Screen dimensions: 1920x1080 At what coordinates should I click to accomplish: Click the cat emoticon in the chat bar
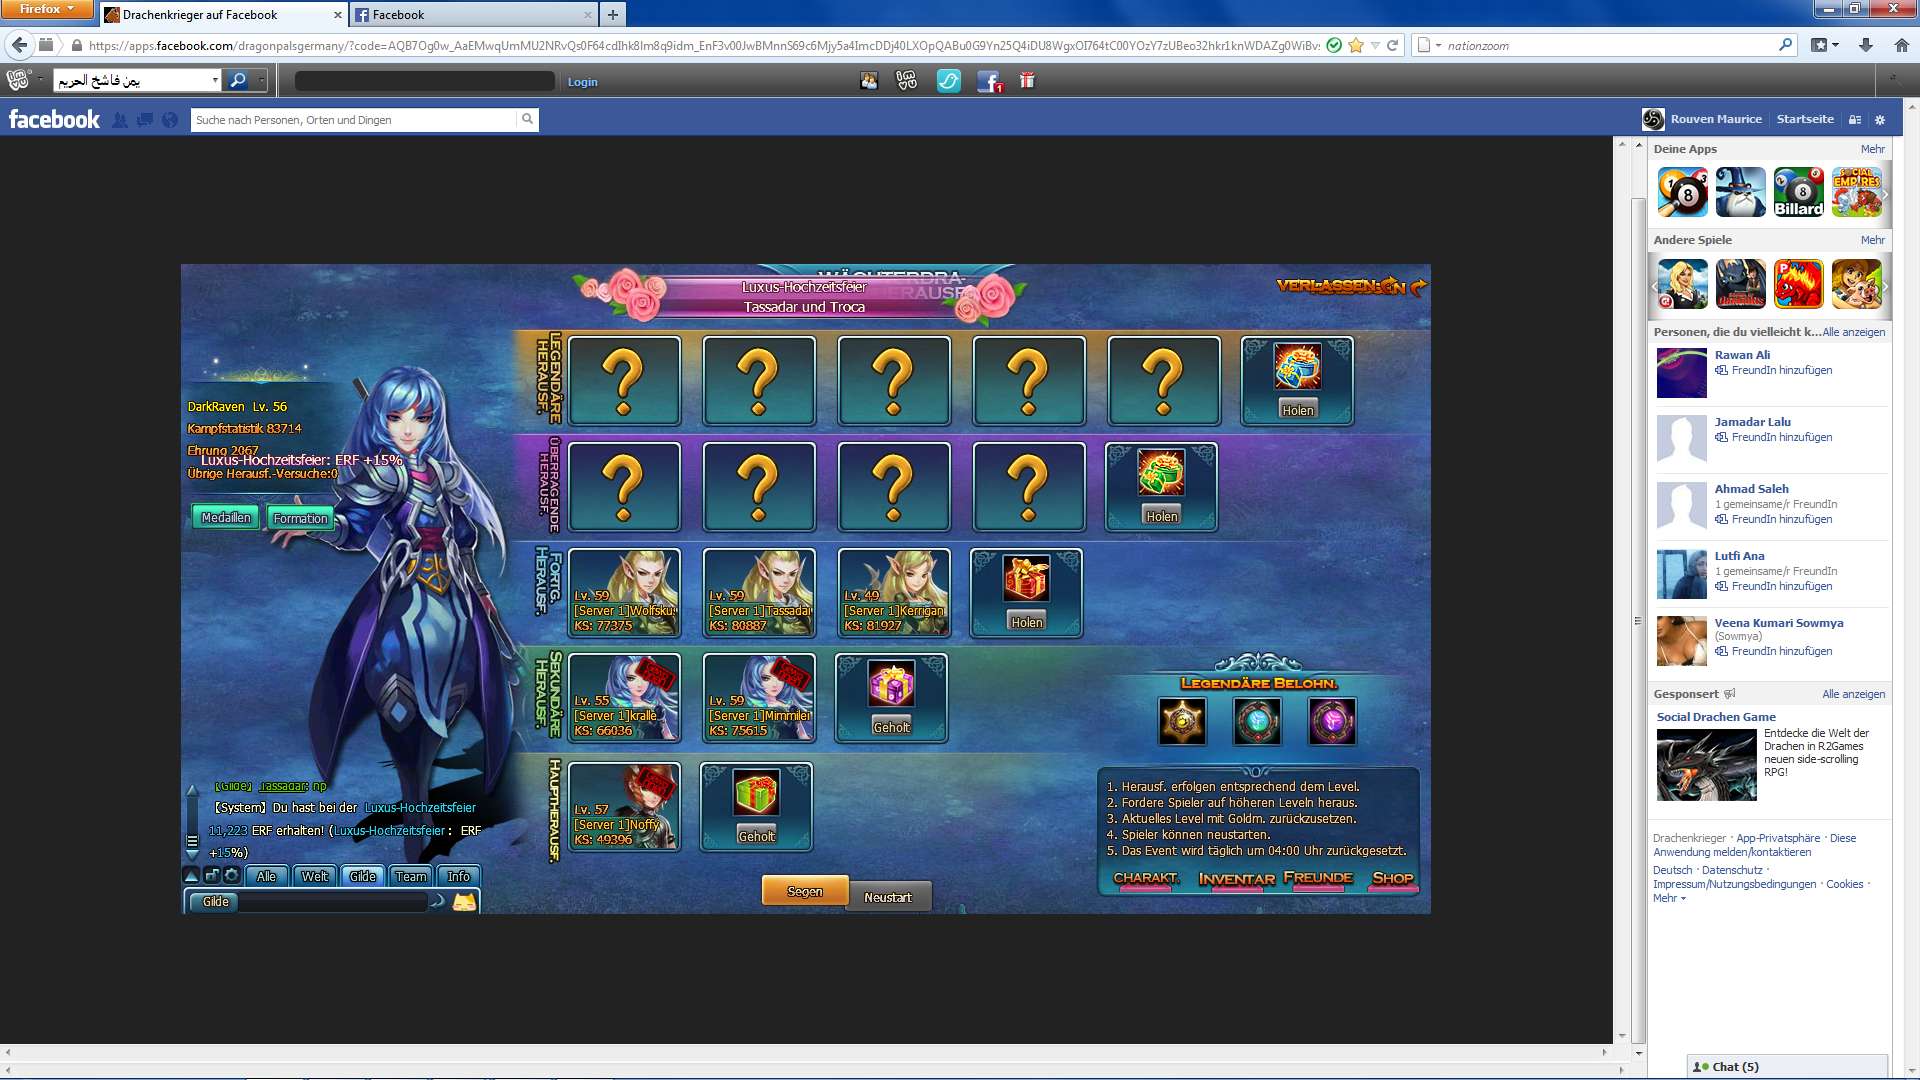(464, 902)
